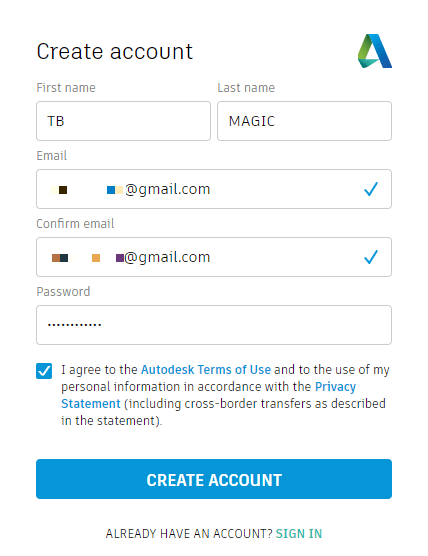The width and height of the screenshot is (428, 556).
Task: Click the First name label
Action: pos(66,88)
